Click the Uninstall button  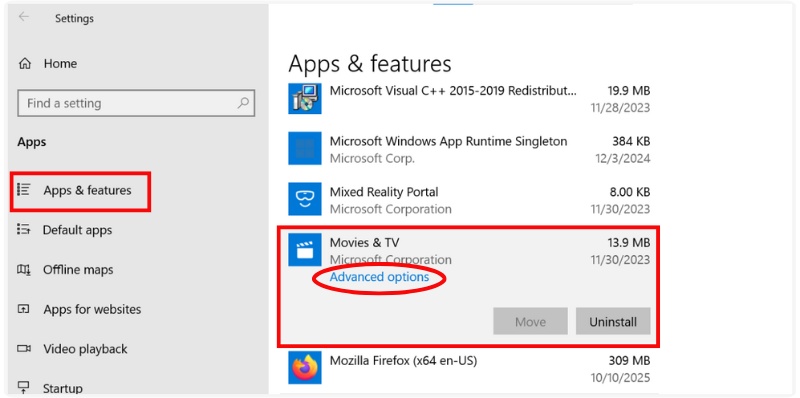613,321
